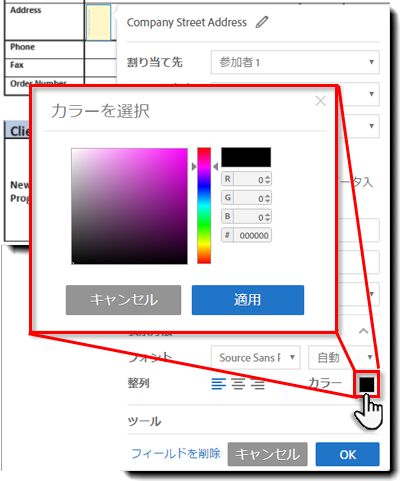Viewport: 400px width, 481px height.
Task: Collapse the appearance section chevron
Action: point(363,331)
